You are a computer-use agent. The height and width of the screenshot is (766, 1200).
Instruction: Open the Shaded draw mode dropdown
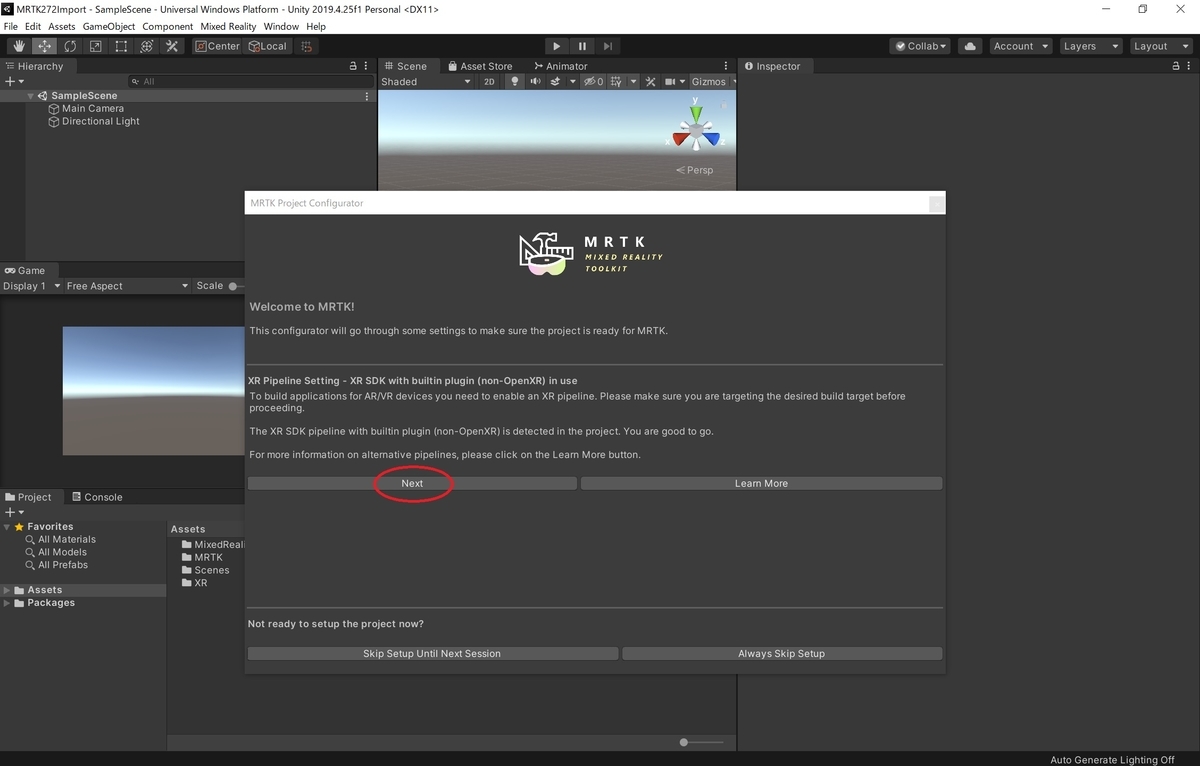point(425,81)
